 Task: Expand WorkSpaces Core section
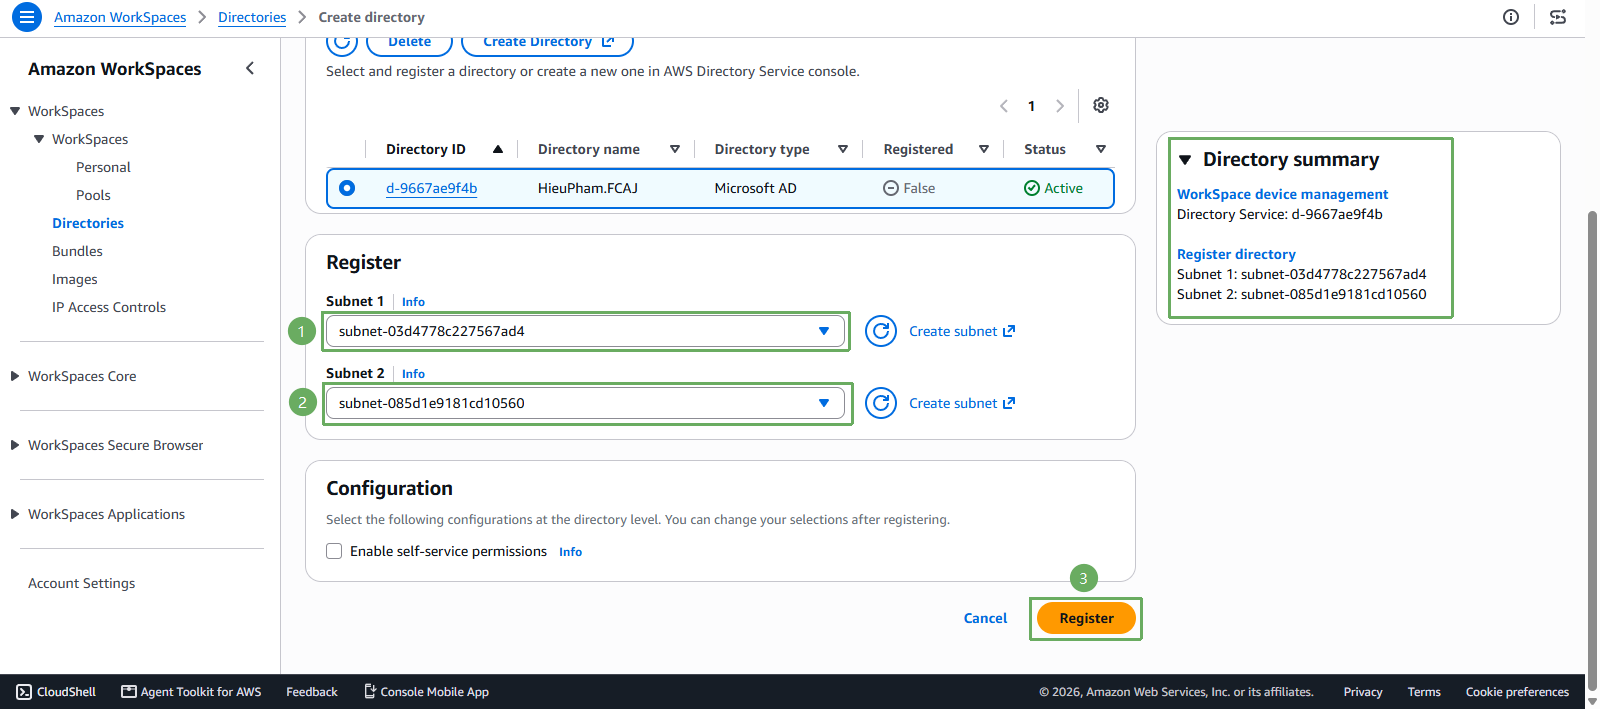(x=15, y=376)
